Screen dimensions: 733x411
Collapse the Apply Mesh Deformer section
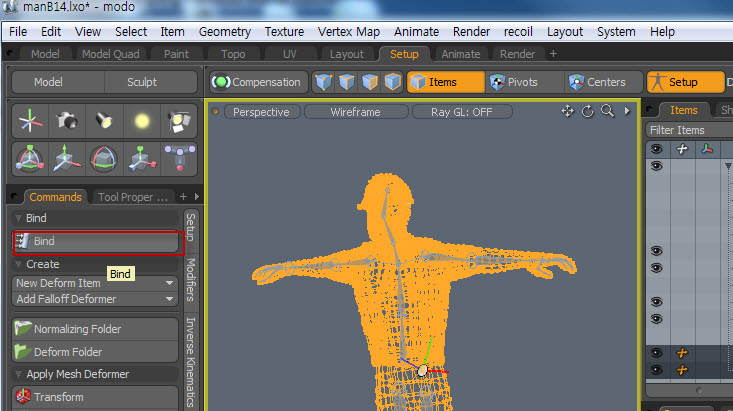coord(19,374)
